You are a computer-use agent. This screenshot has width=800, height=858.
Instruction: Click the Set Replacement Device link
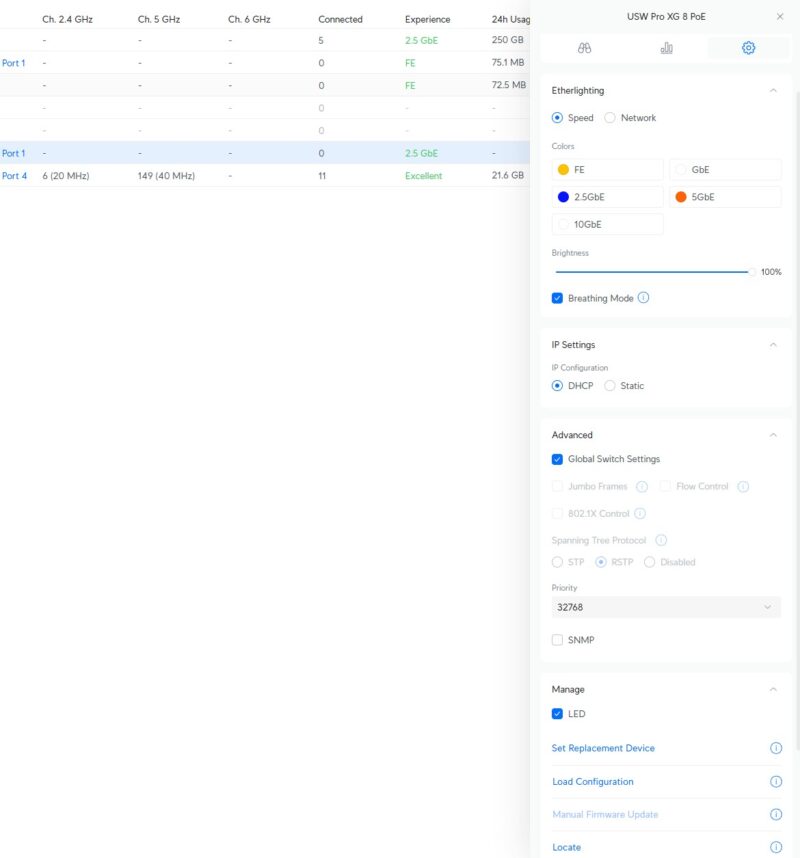pos(603,748)
